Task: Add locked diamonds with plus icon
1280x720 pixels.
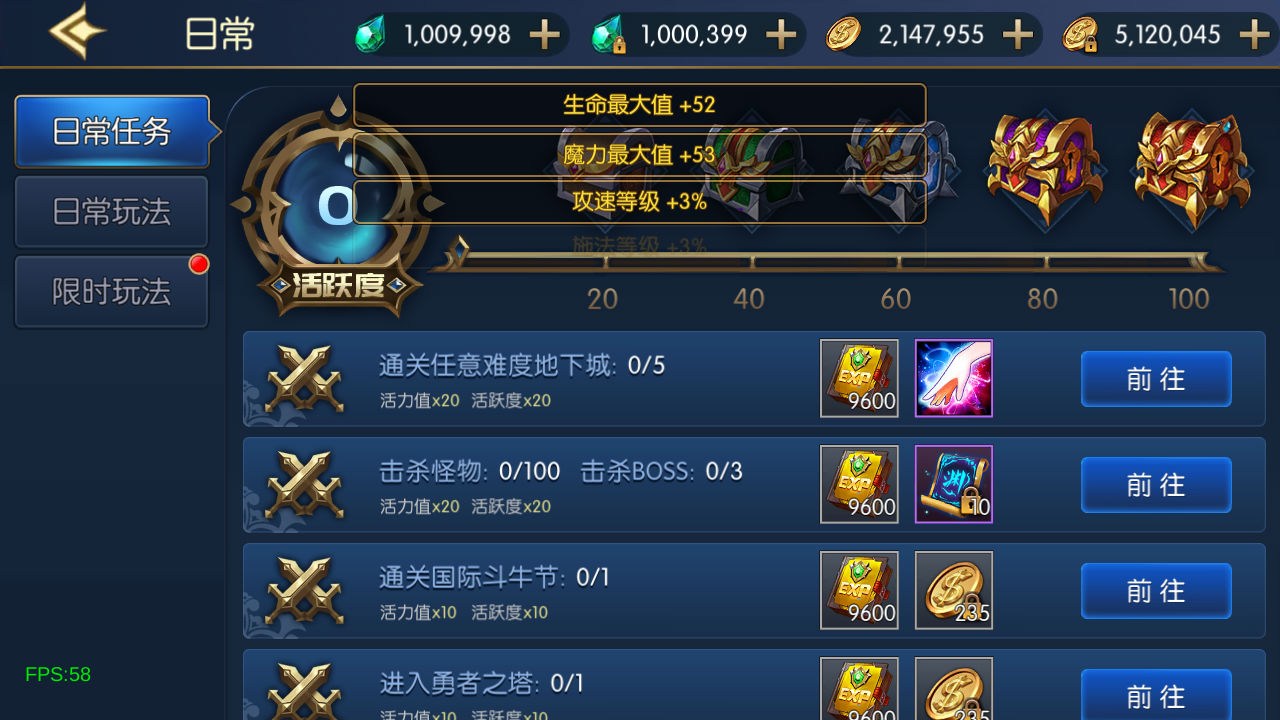Action: 781,35
